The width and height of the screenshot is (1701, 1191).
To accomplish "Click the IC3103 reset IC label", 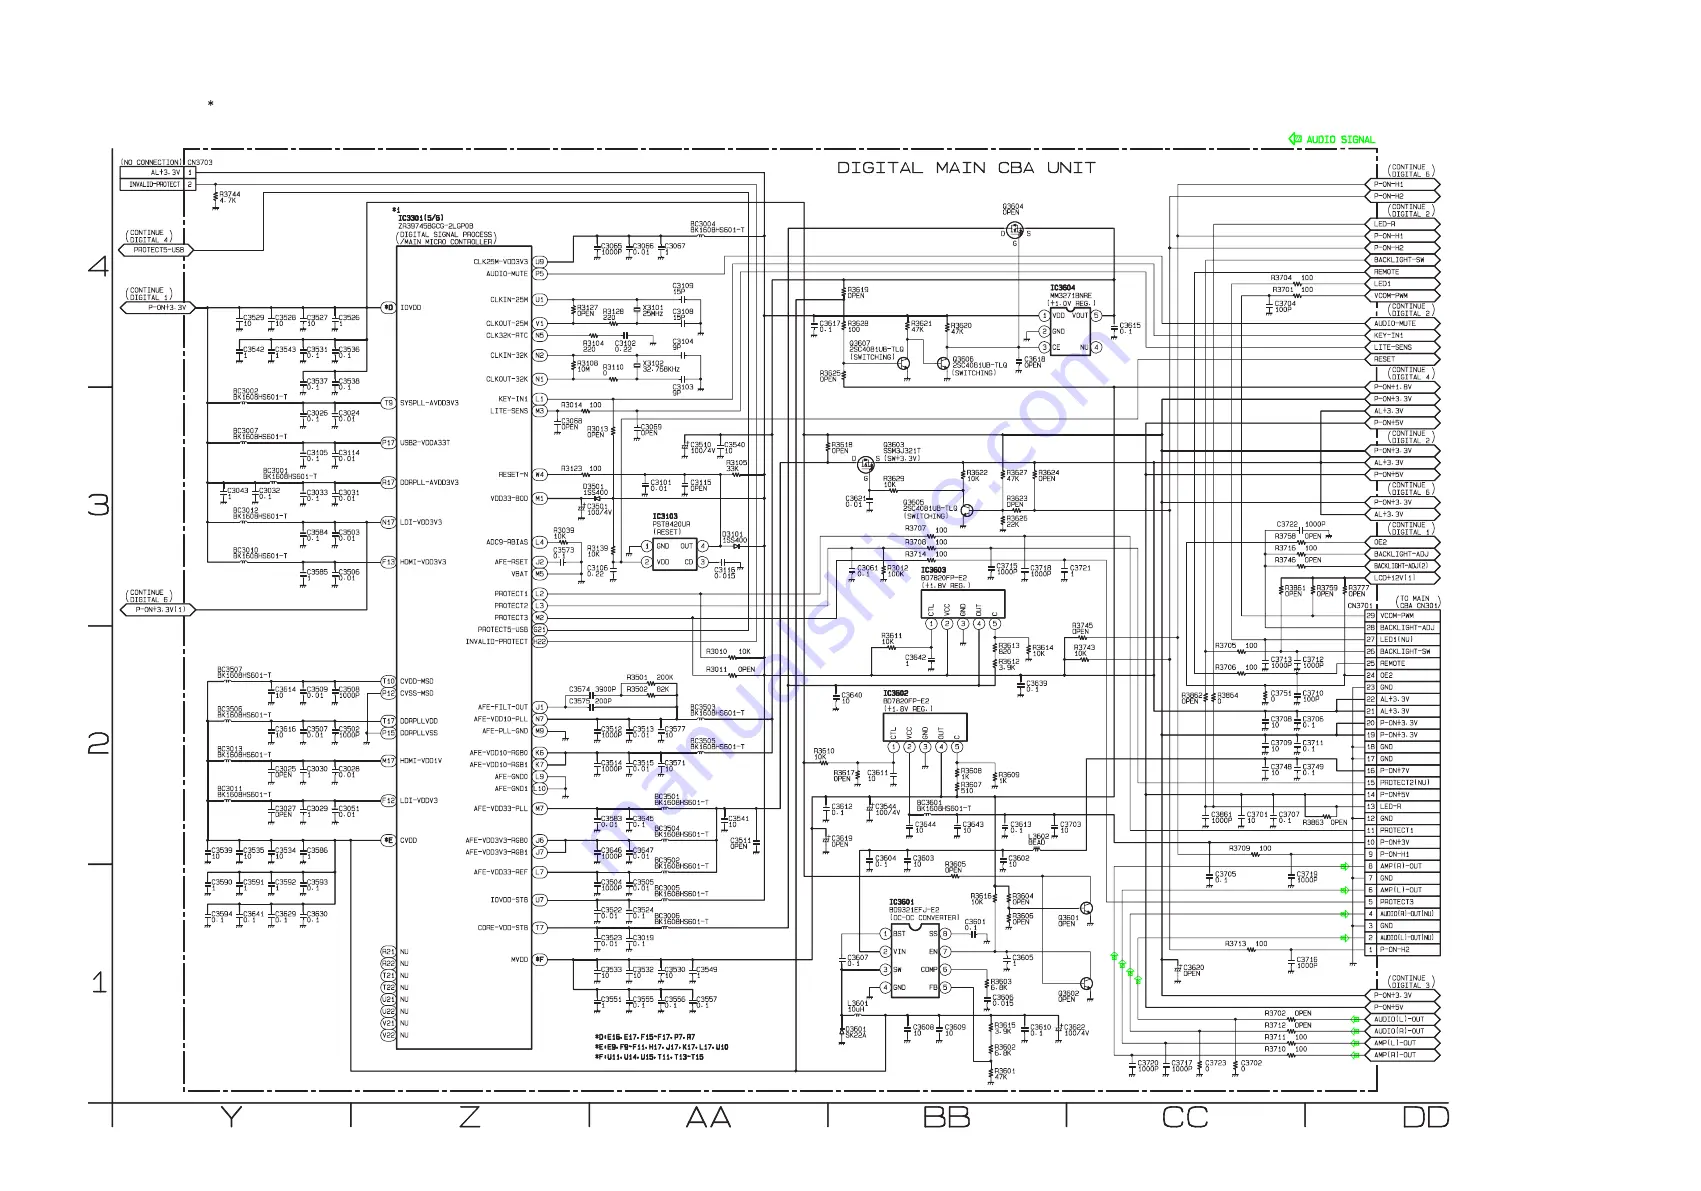I will point(665,516).
